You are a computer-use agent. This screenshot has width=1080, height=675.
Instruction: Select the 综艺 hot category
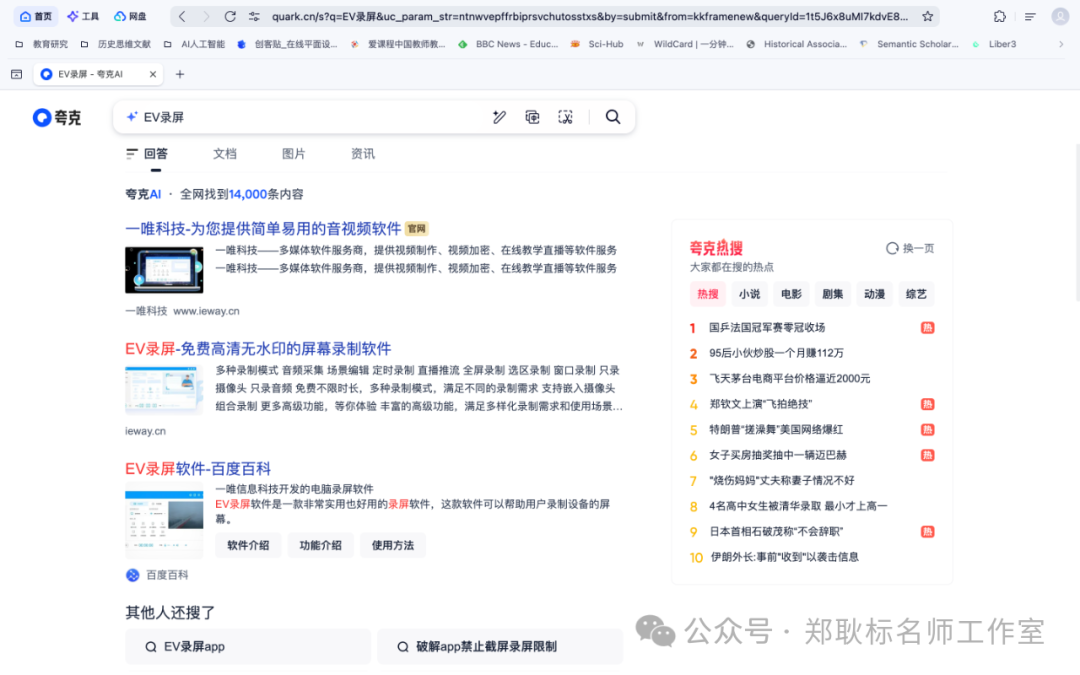916,294
